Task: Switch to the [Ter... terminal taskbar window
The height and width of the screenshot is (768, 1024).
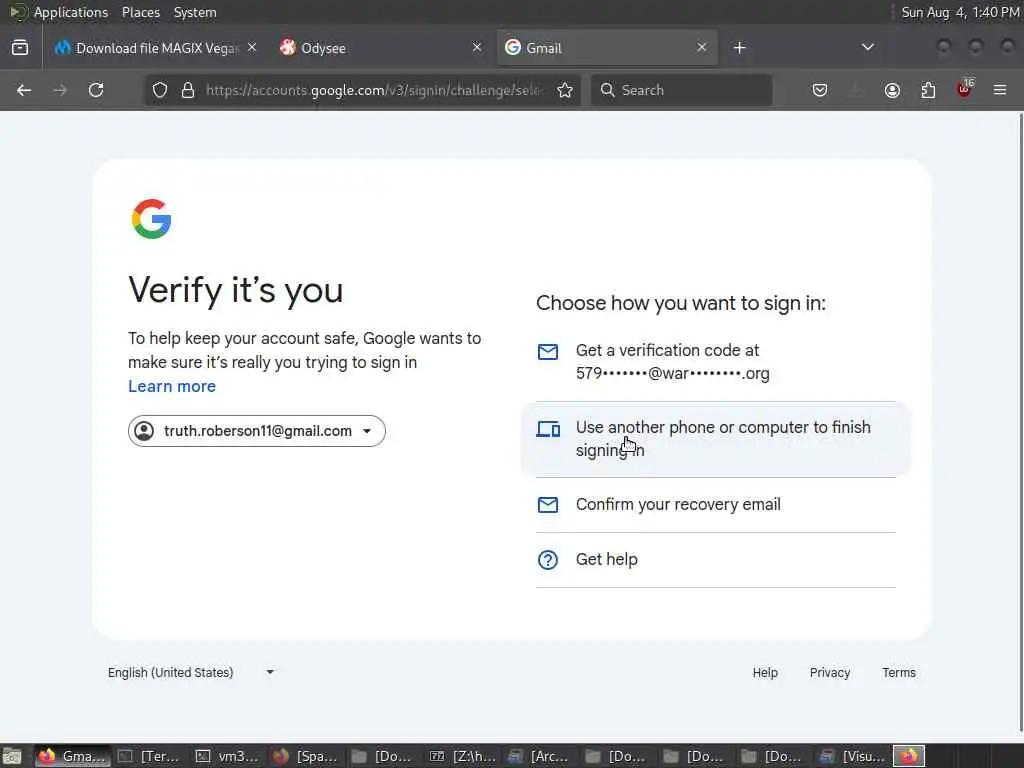Action: pos(149,756)
